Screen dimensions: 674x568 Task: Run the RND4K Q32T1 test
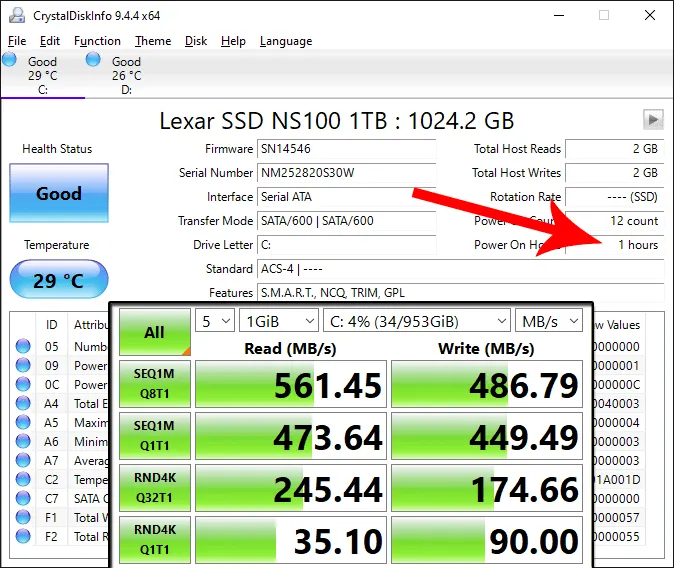[155, 488]
